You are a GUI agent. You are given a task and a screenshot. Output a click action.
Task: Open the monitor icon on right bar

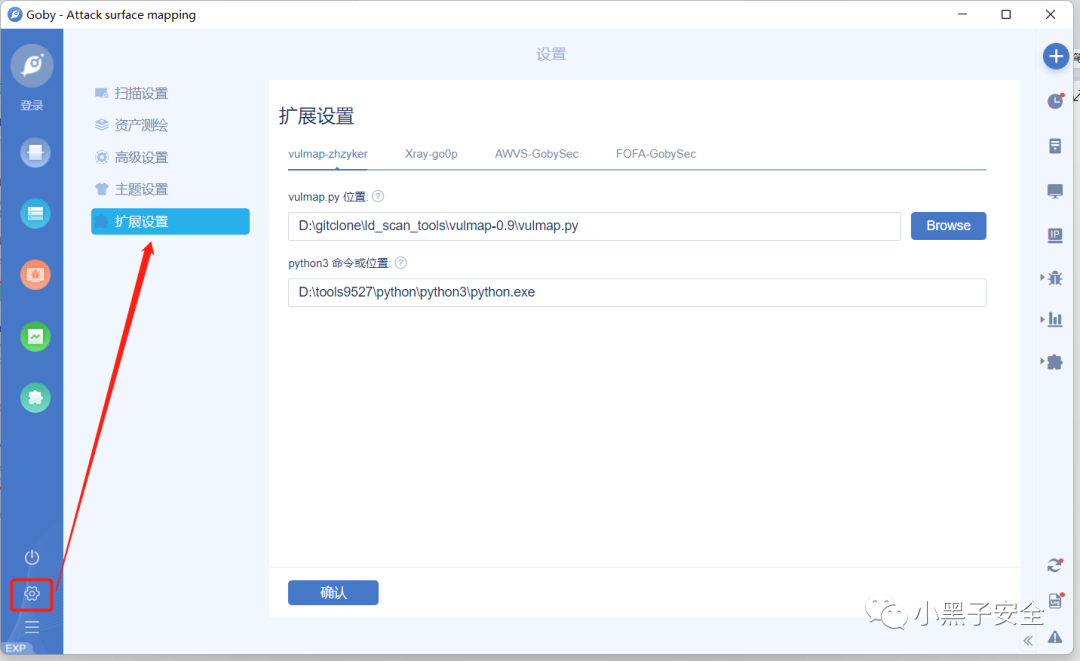click(1055, 191)
